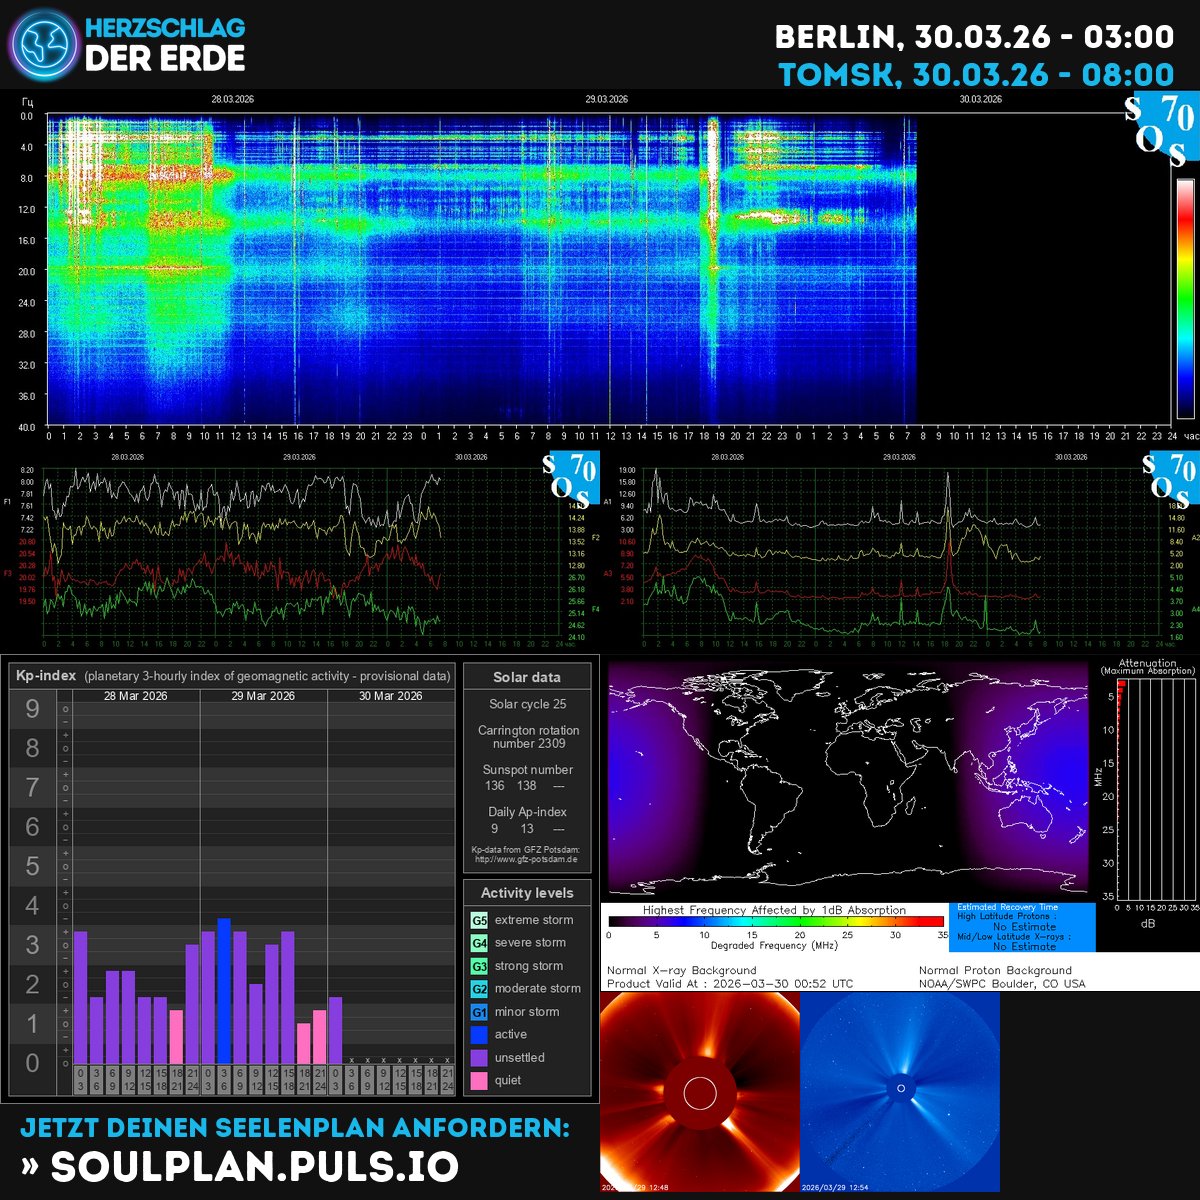Click the 'Normal Proton Background' text
The width and height of the screenshot is (1200, 1200).
click(995, 970)
